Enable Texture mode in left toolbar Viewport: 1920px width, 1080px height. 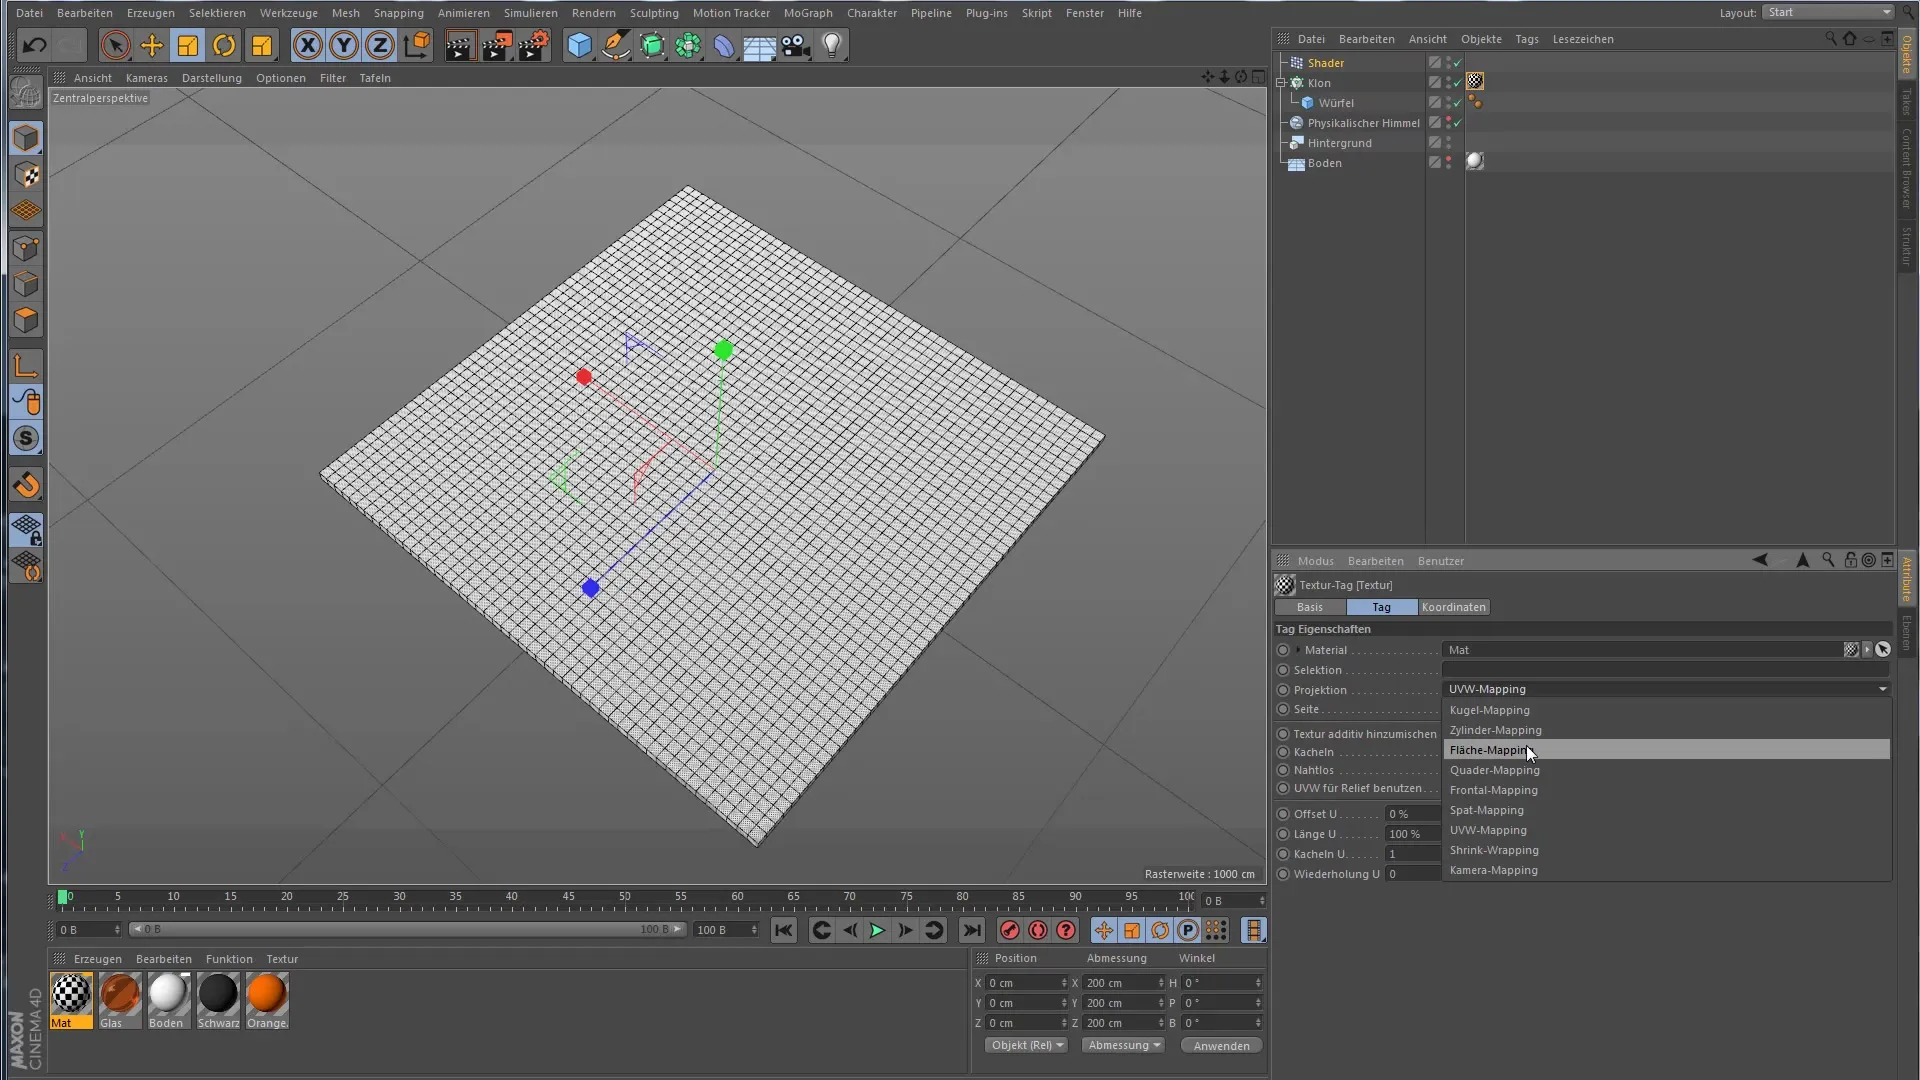click(27, 175)
